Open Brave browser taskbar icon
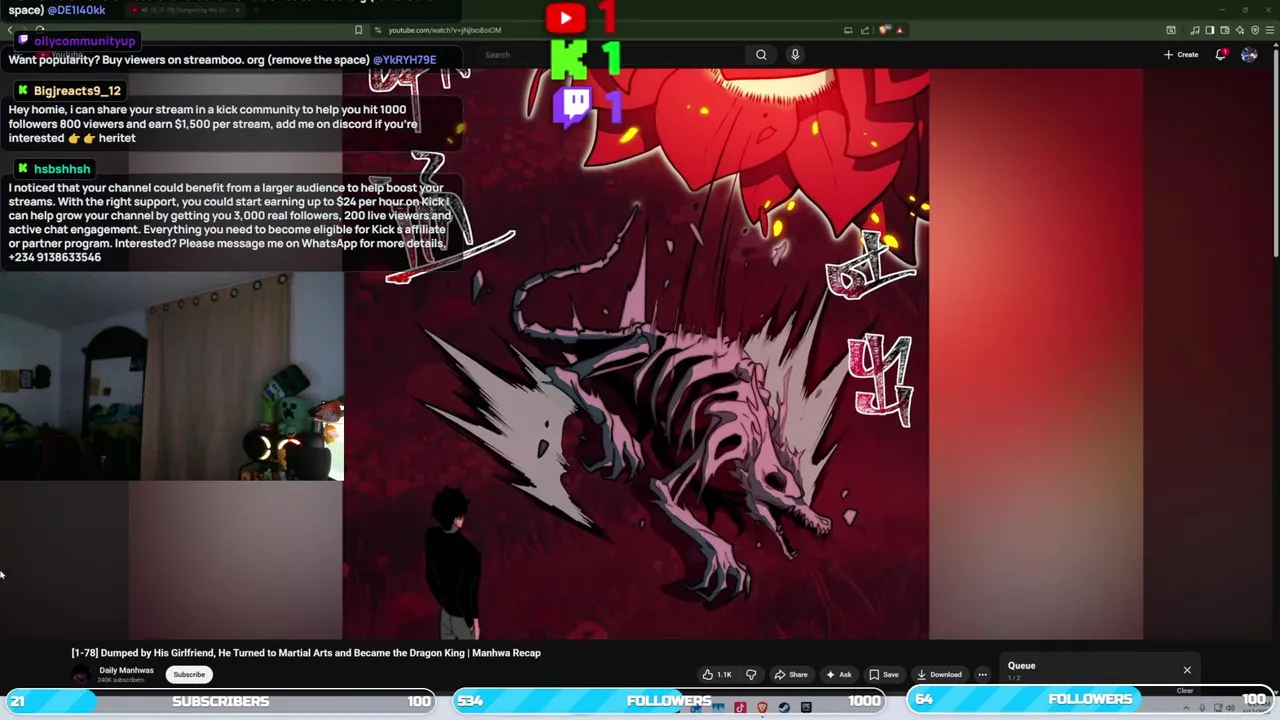The image size is (1280, 720). pyautogui.click(x=762, y=707)
